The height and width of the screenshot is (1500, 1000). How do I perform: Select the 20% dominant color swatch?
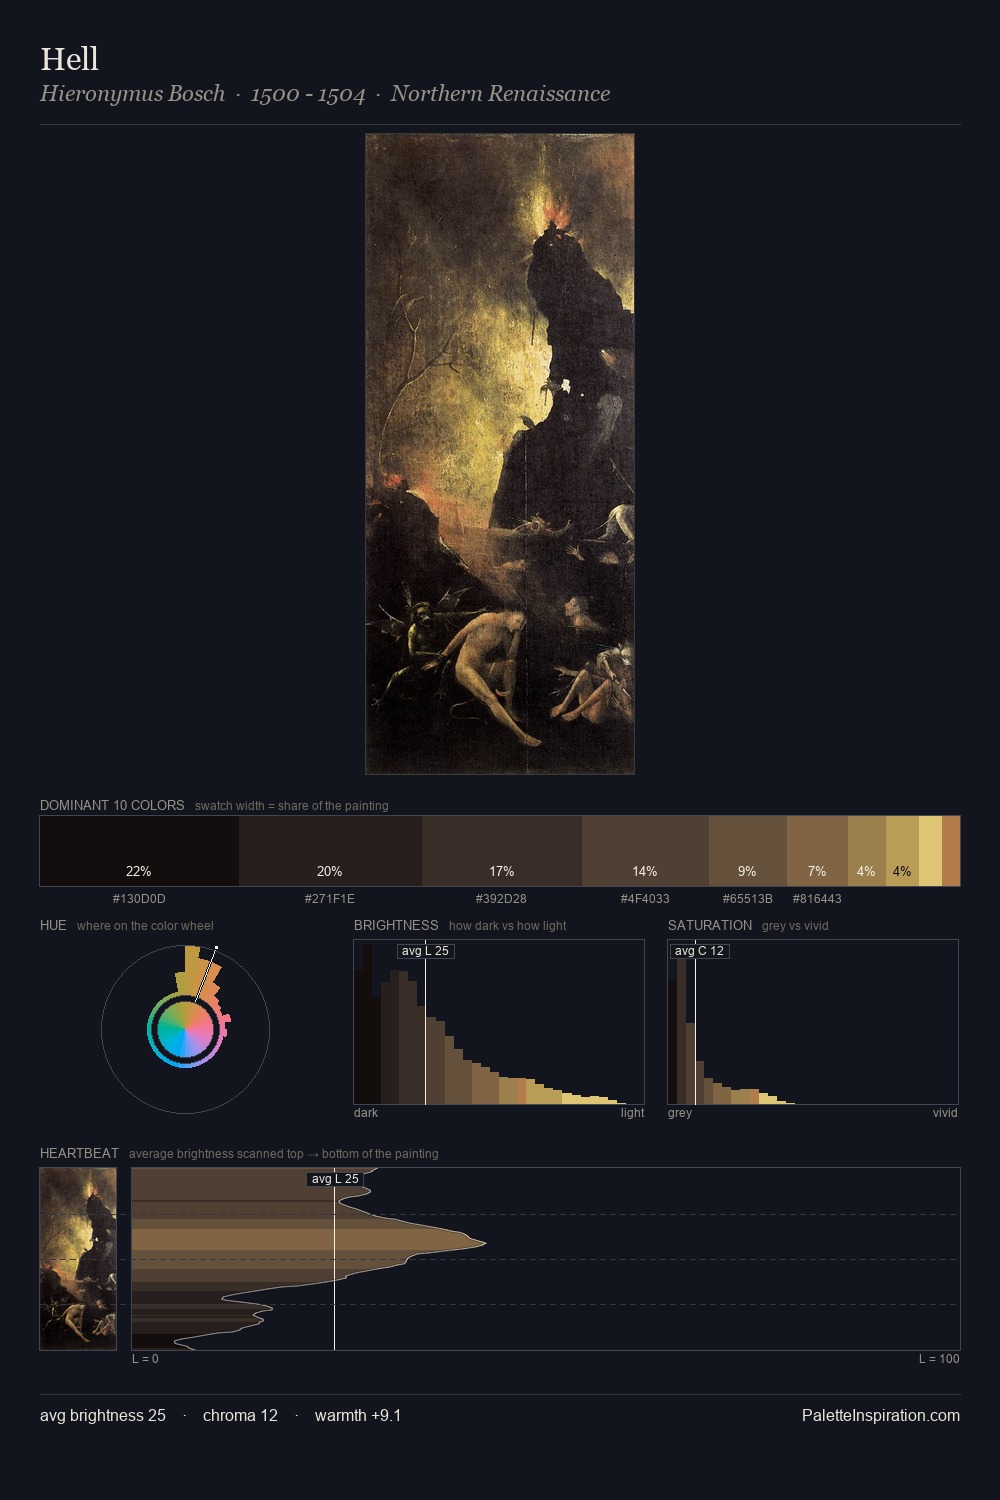[330, 851]
